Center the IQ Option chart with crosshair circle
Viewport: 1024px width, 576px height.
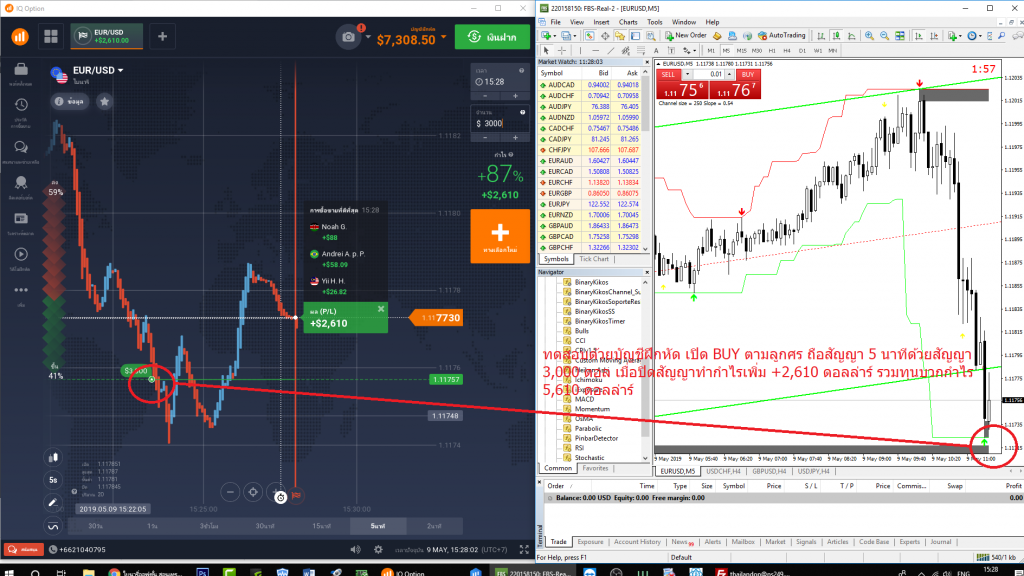tap(253, 492)
